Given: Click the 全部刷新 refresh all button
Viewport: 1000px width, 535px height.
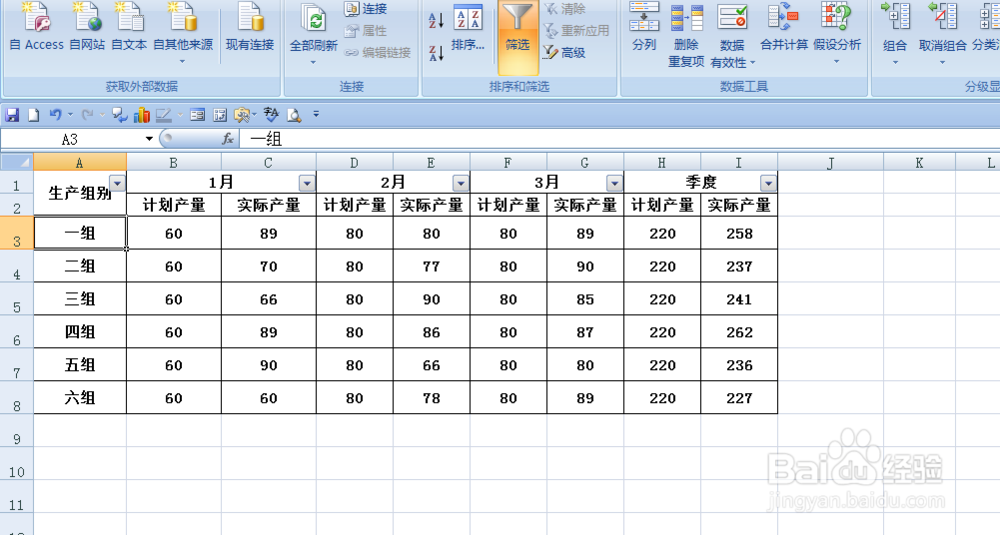Looking at the screenshot, I should [x=313, y=32].
